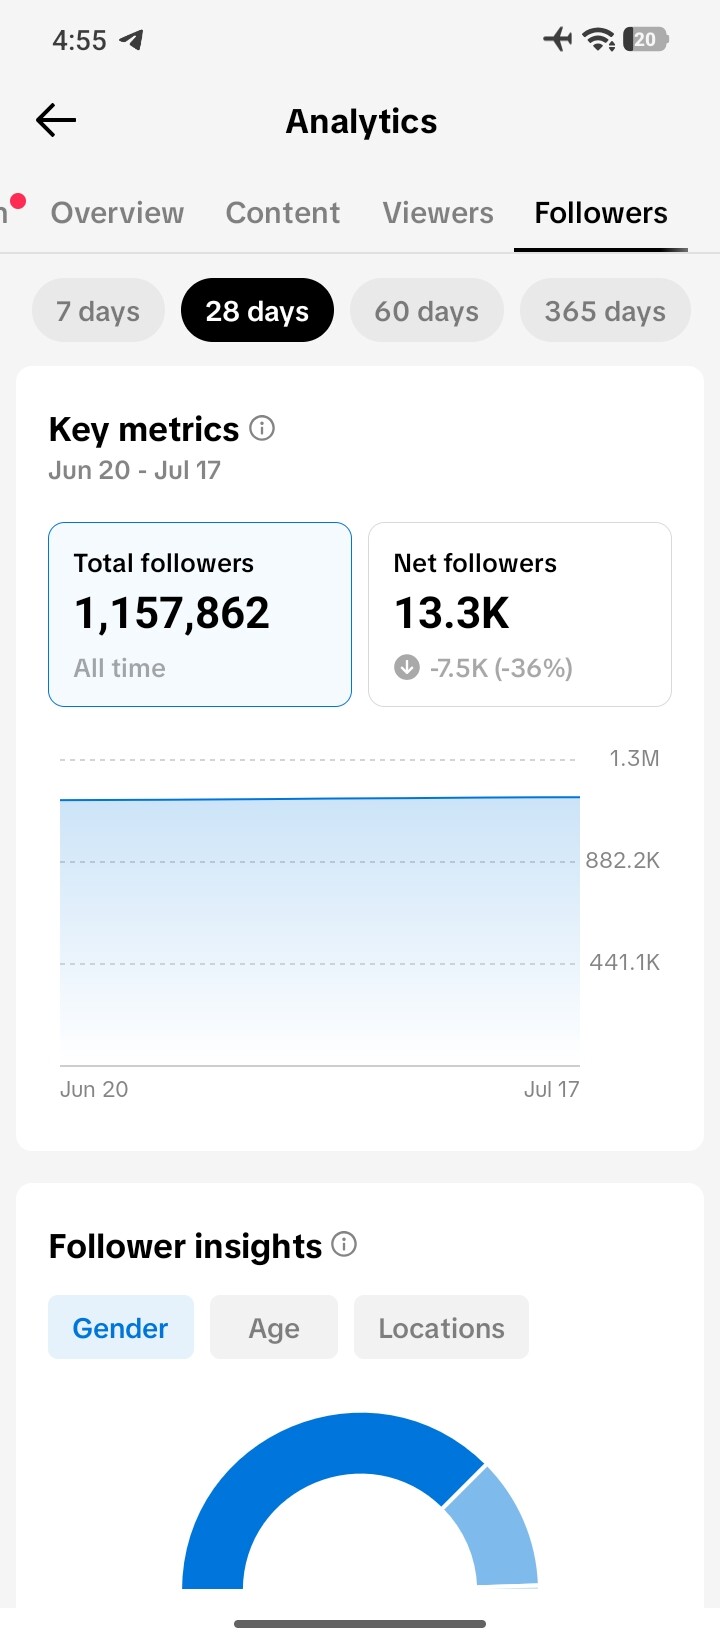The image size is (720, 1640).
Task: Switch to the Overview tab
Action: (117, 212)
